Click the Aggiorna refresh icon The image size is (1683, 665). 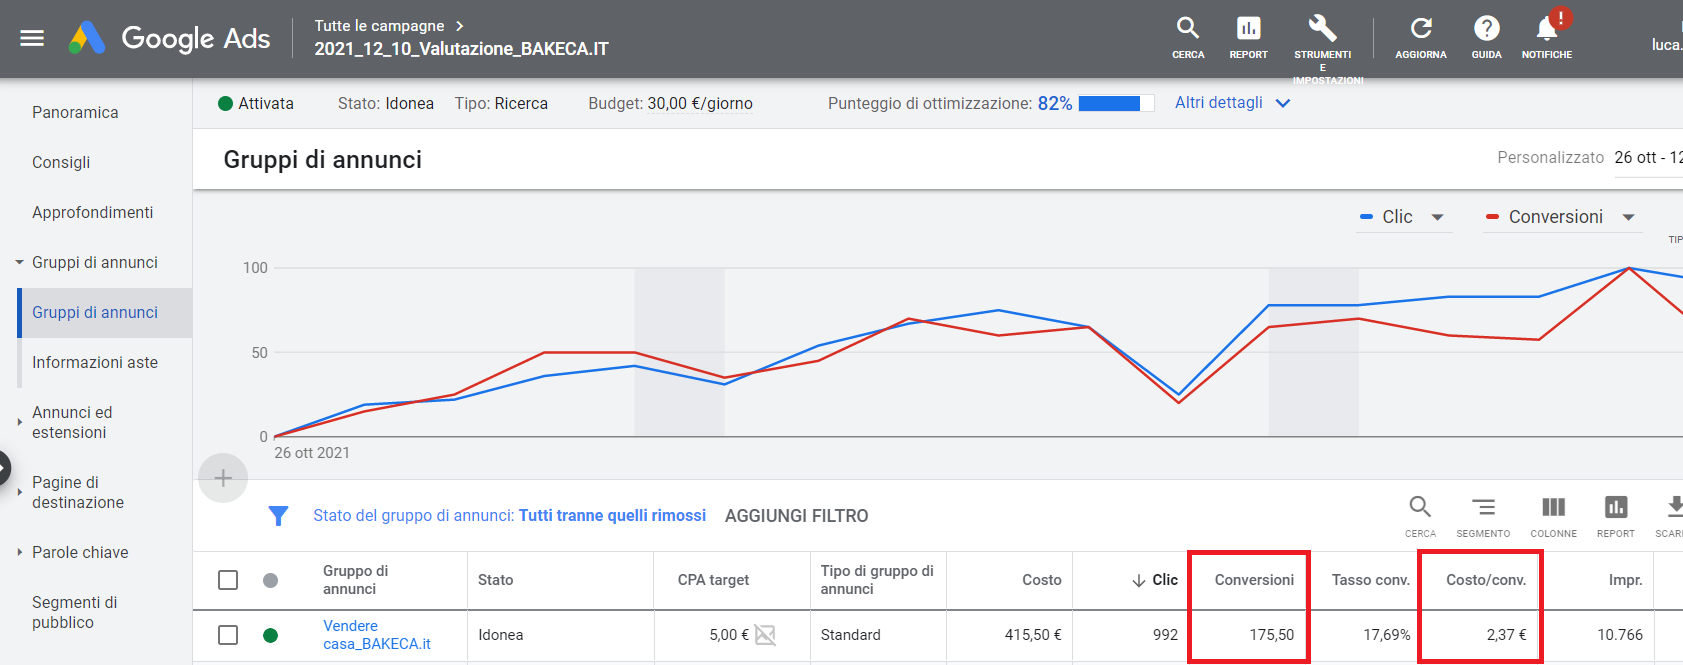(1420, 29)
